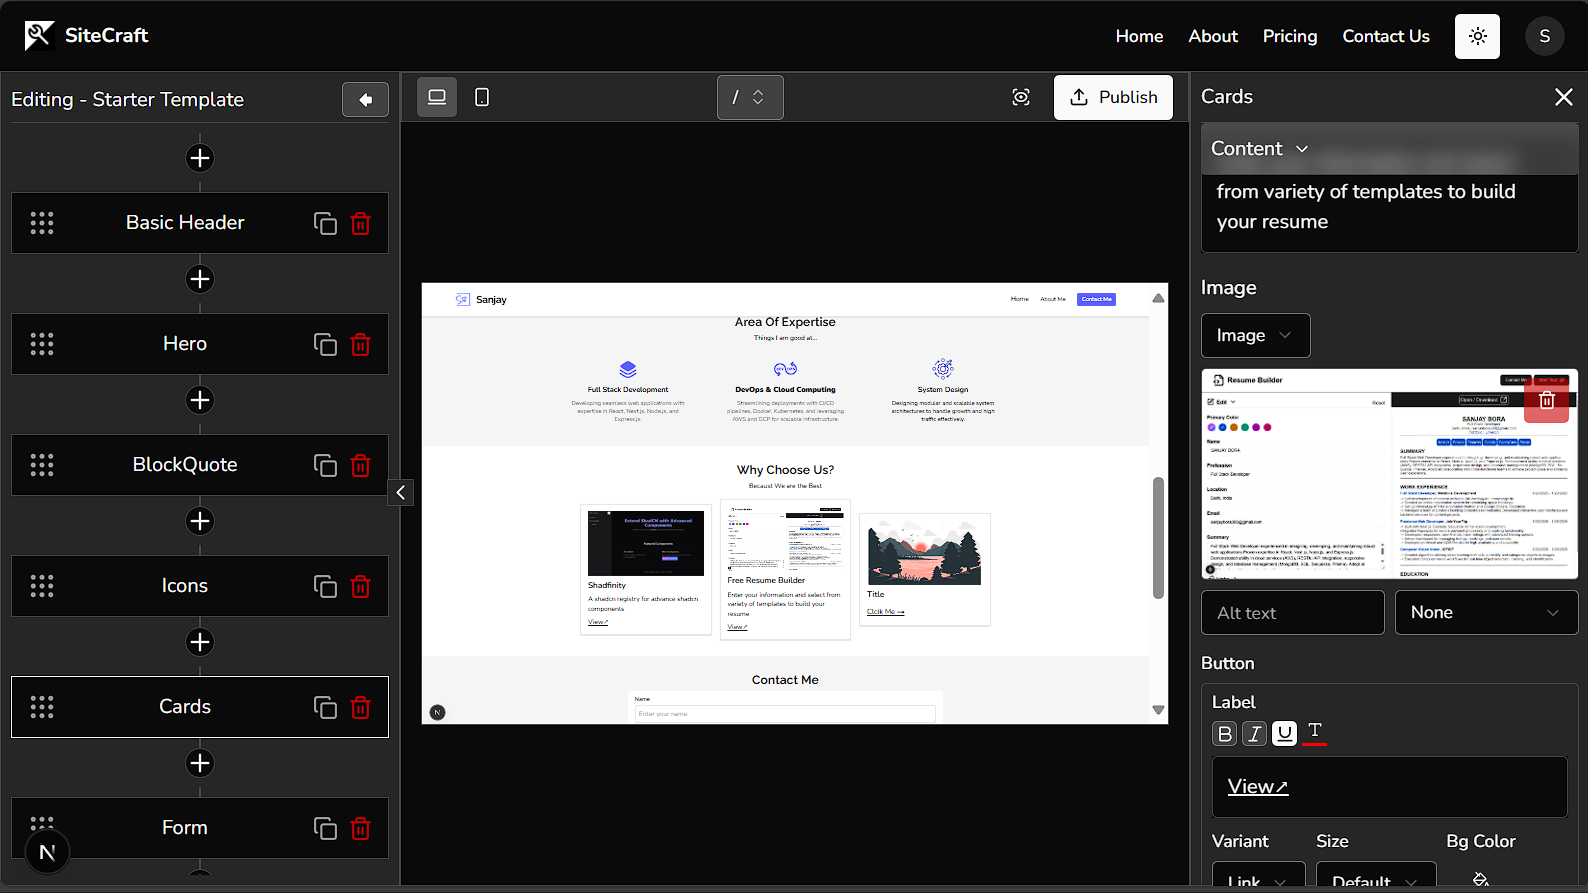This screenshot has height=893, width=1588.
Task: Add a section below BlockQuote with plus
Action: [200, 521]
